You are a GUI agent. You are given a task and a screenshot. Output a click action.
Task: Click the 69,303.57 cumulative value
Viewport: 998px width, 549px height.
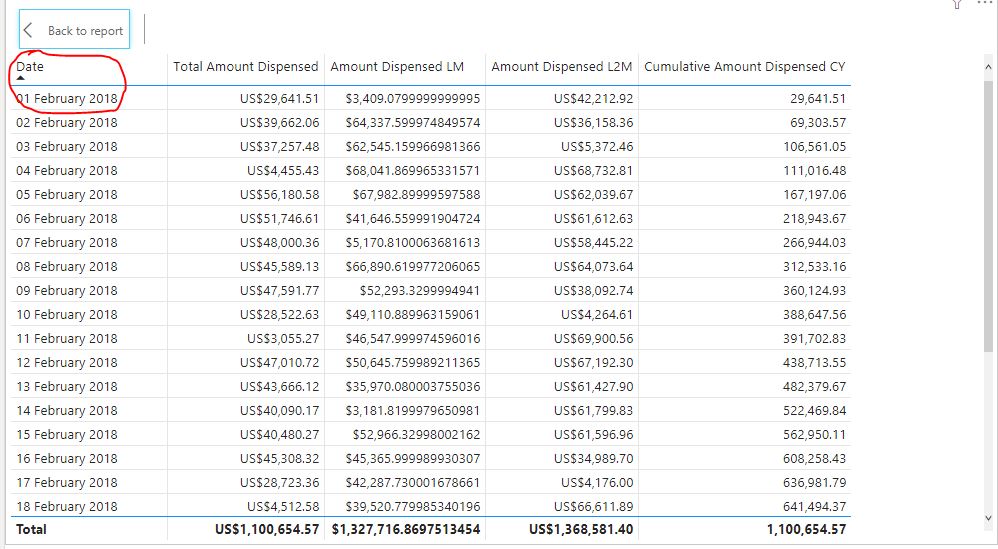pyautogui.click(x=818, y=122)
